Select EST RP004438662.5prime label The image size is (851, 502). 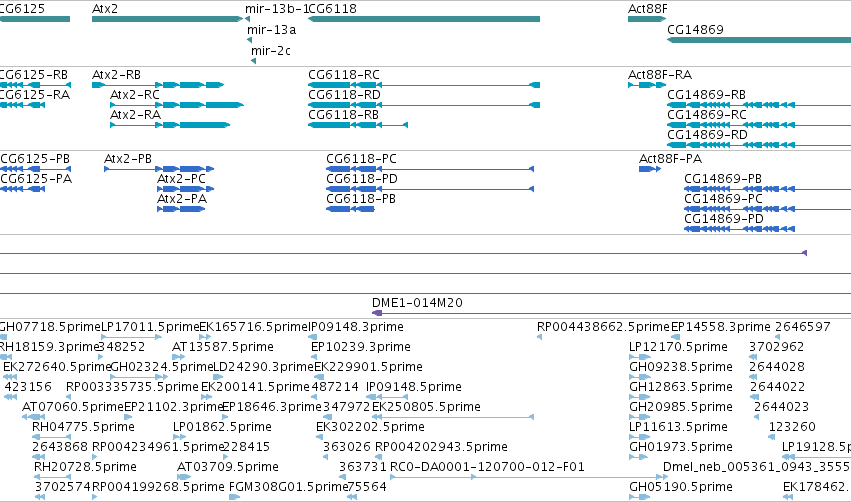pyautogui.click(x=604, y=327)
